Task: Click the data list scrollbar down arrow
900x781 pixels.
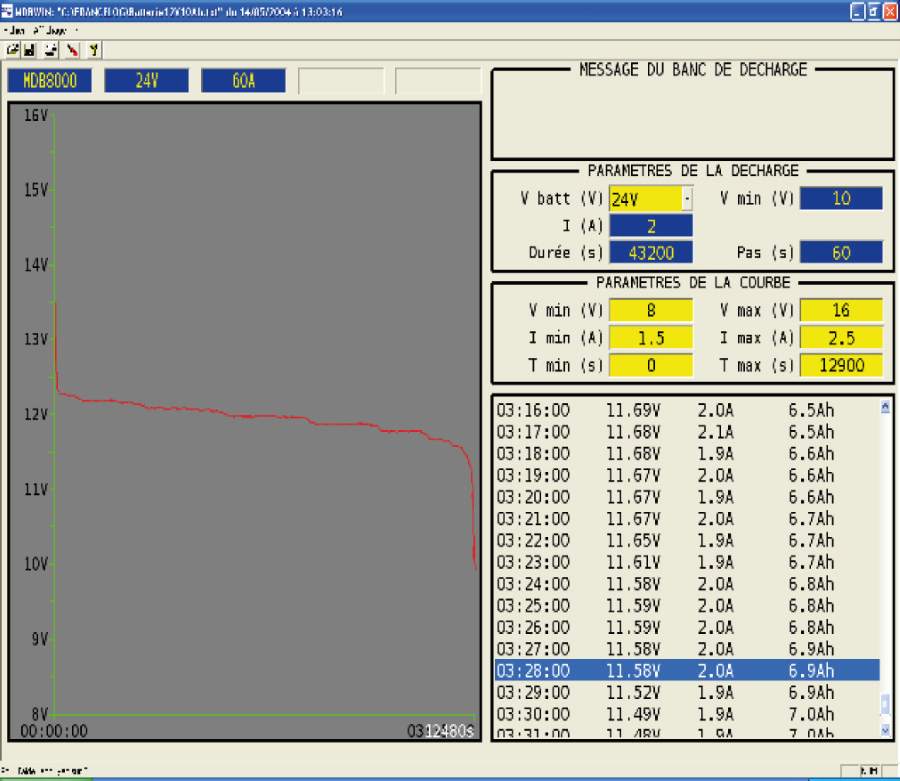Action: point(885,730)
